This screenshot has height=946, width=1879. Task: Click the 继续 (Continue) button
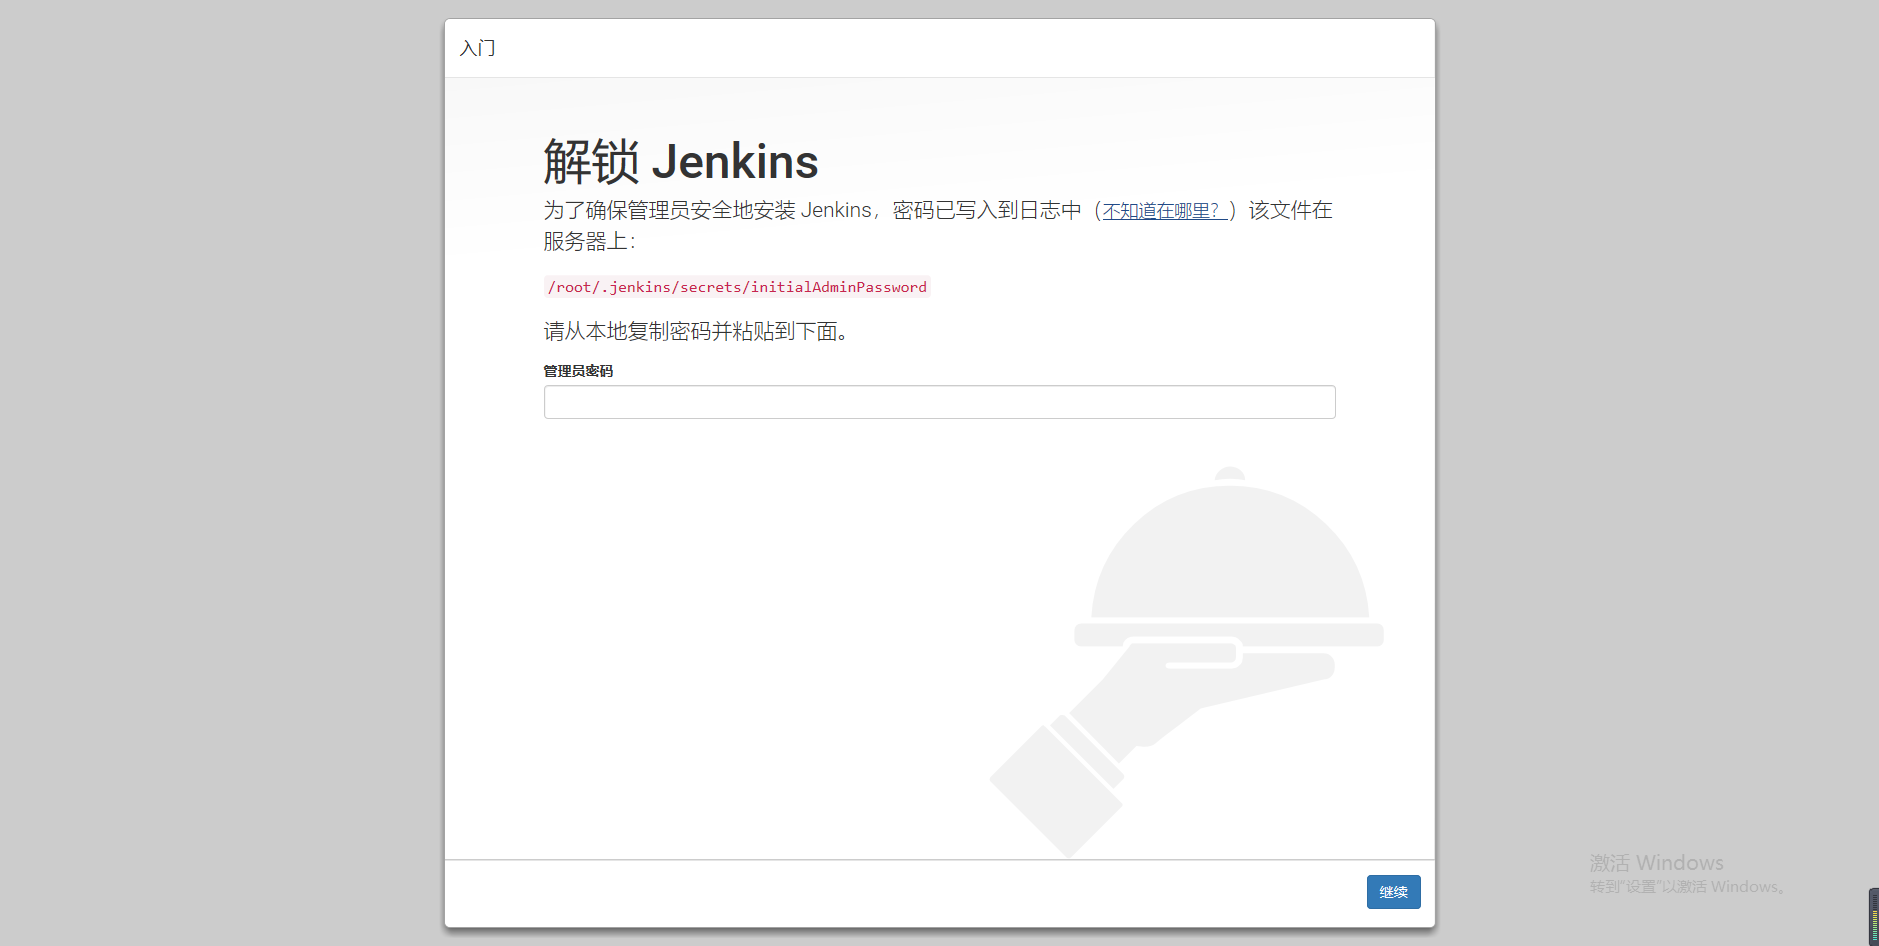(1393, 891)
